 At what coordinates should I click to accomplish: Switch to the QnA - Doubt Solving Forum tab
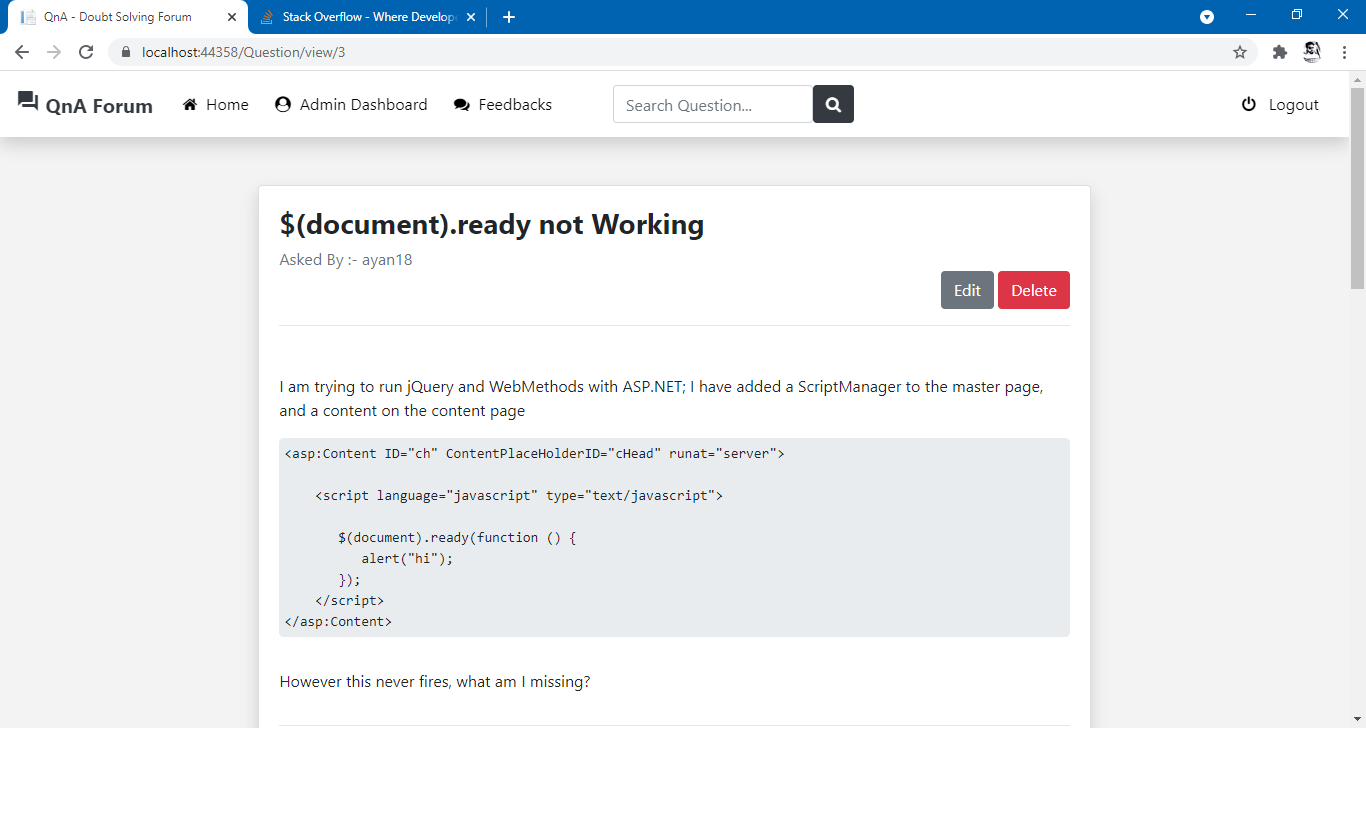click(x=118, y=17)
